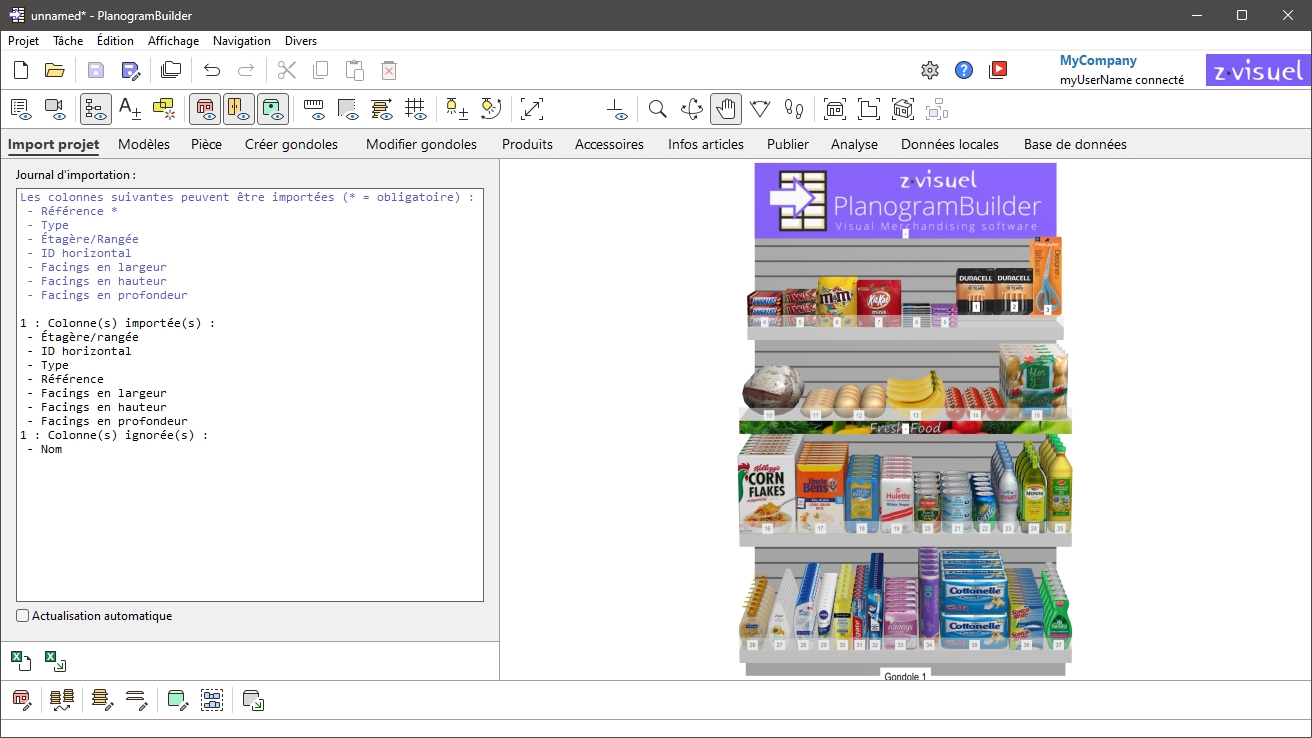Switch to the Créer gondoles tab
Viewport: 1312px width, 738px height.
291,144
